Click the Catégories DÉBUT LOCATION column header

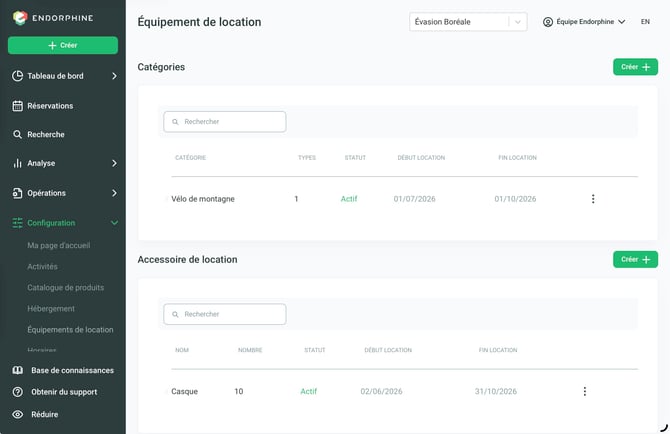421,158
